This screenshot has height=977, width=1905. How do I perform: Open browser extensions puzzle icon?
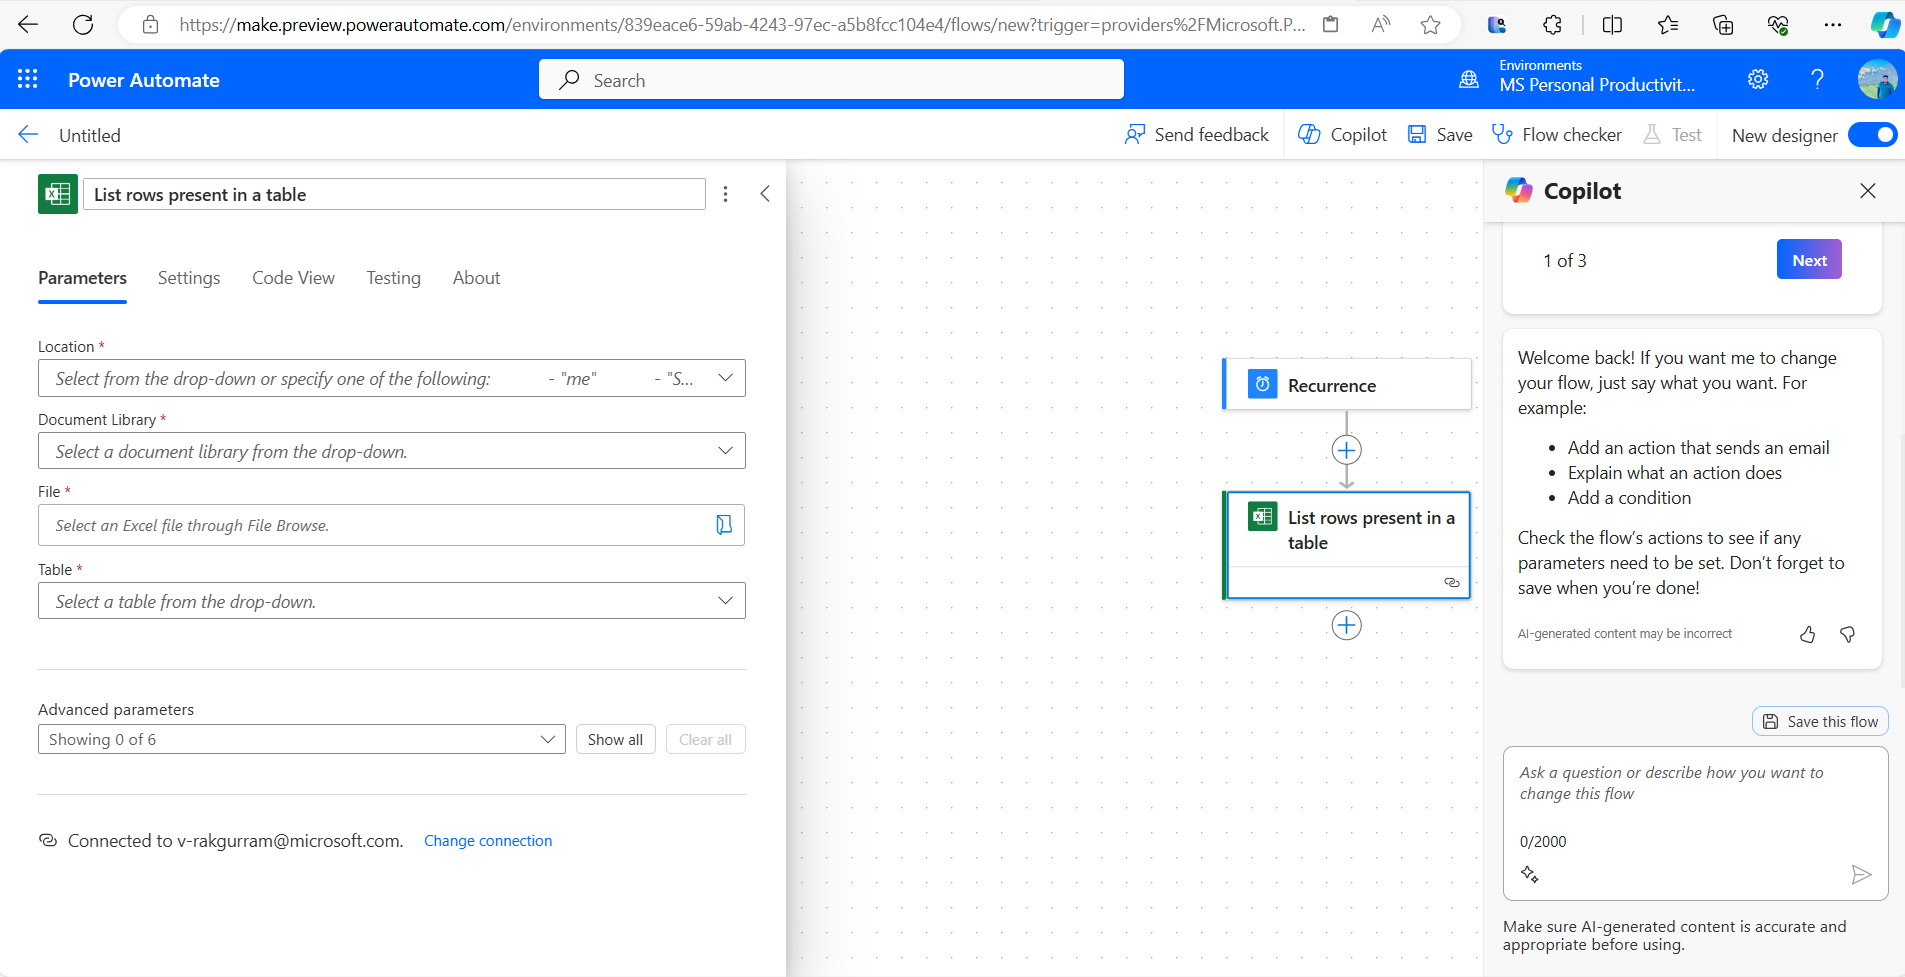click(x=1552, y=25)
